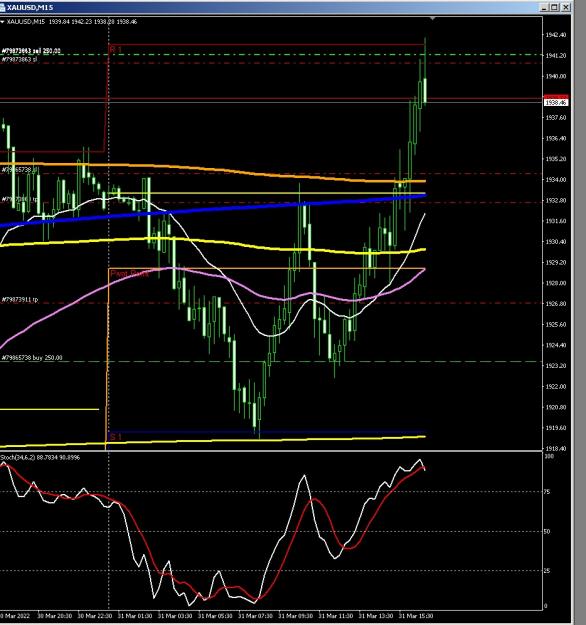This screenshot has width=586, height=625.
Task: Click time axis label 31 Mar 01:30
Action: point(135,616)
